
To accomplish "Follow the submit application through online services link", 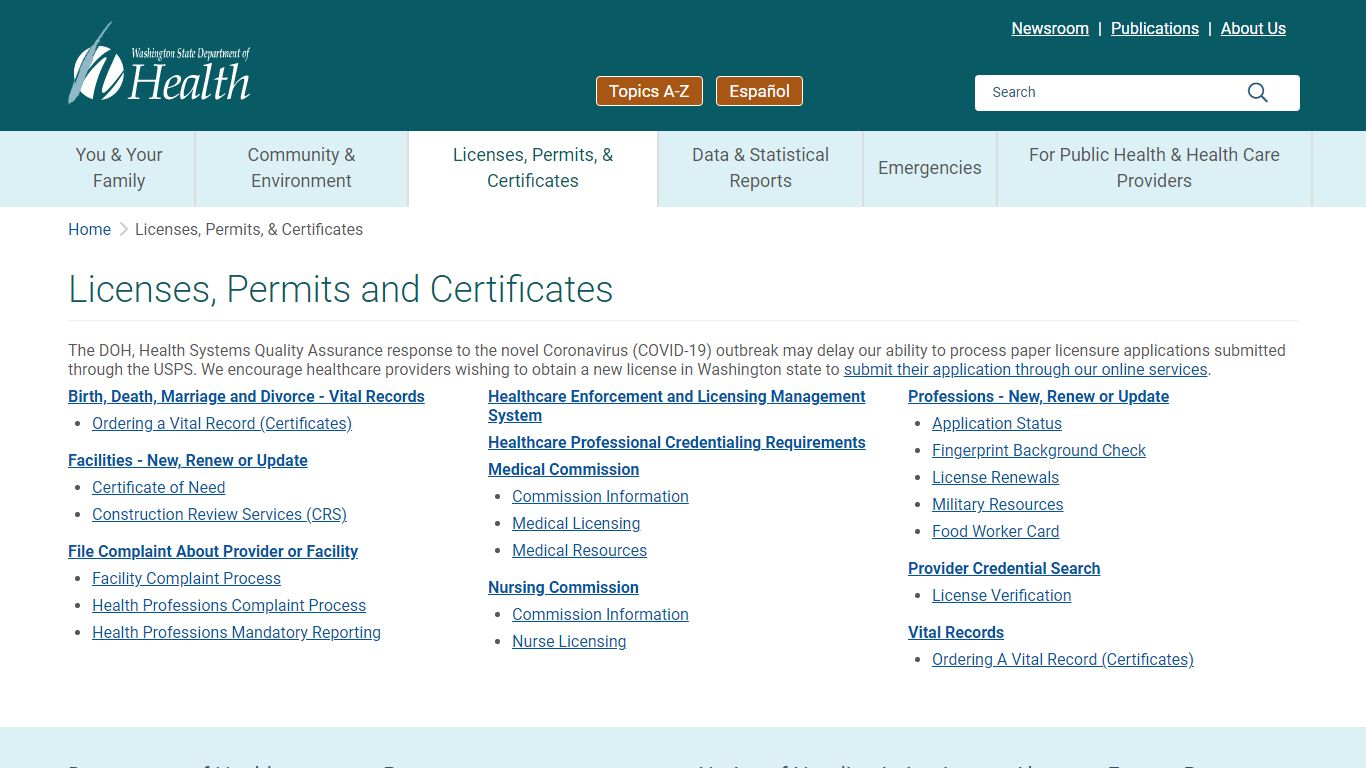I will coord(1025,370).
